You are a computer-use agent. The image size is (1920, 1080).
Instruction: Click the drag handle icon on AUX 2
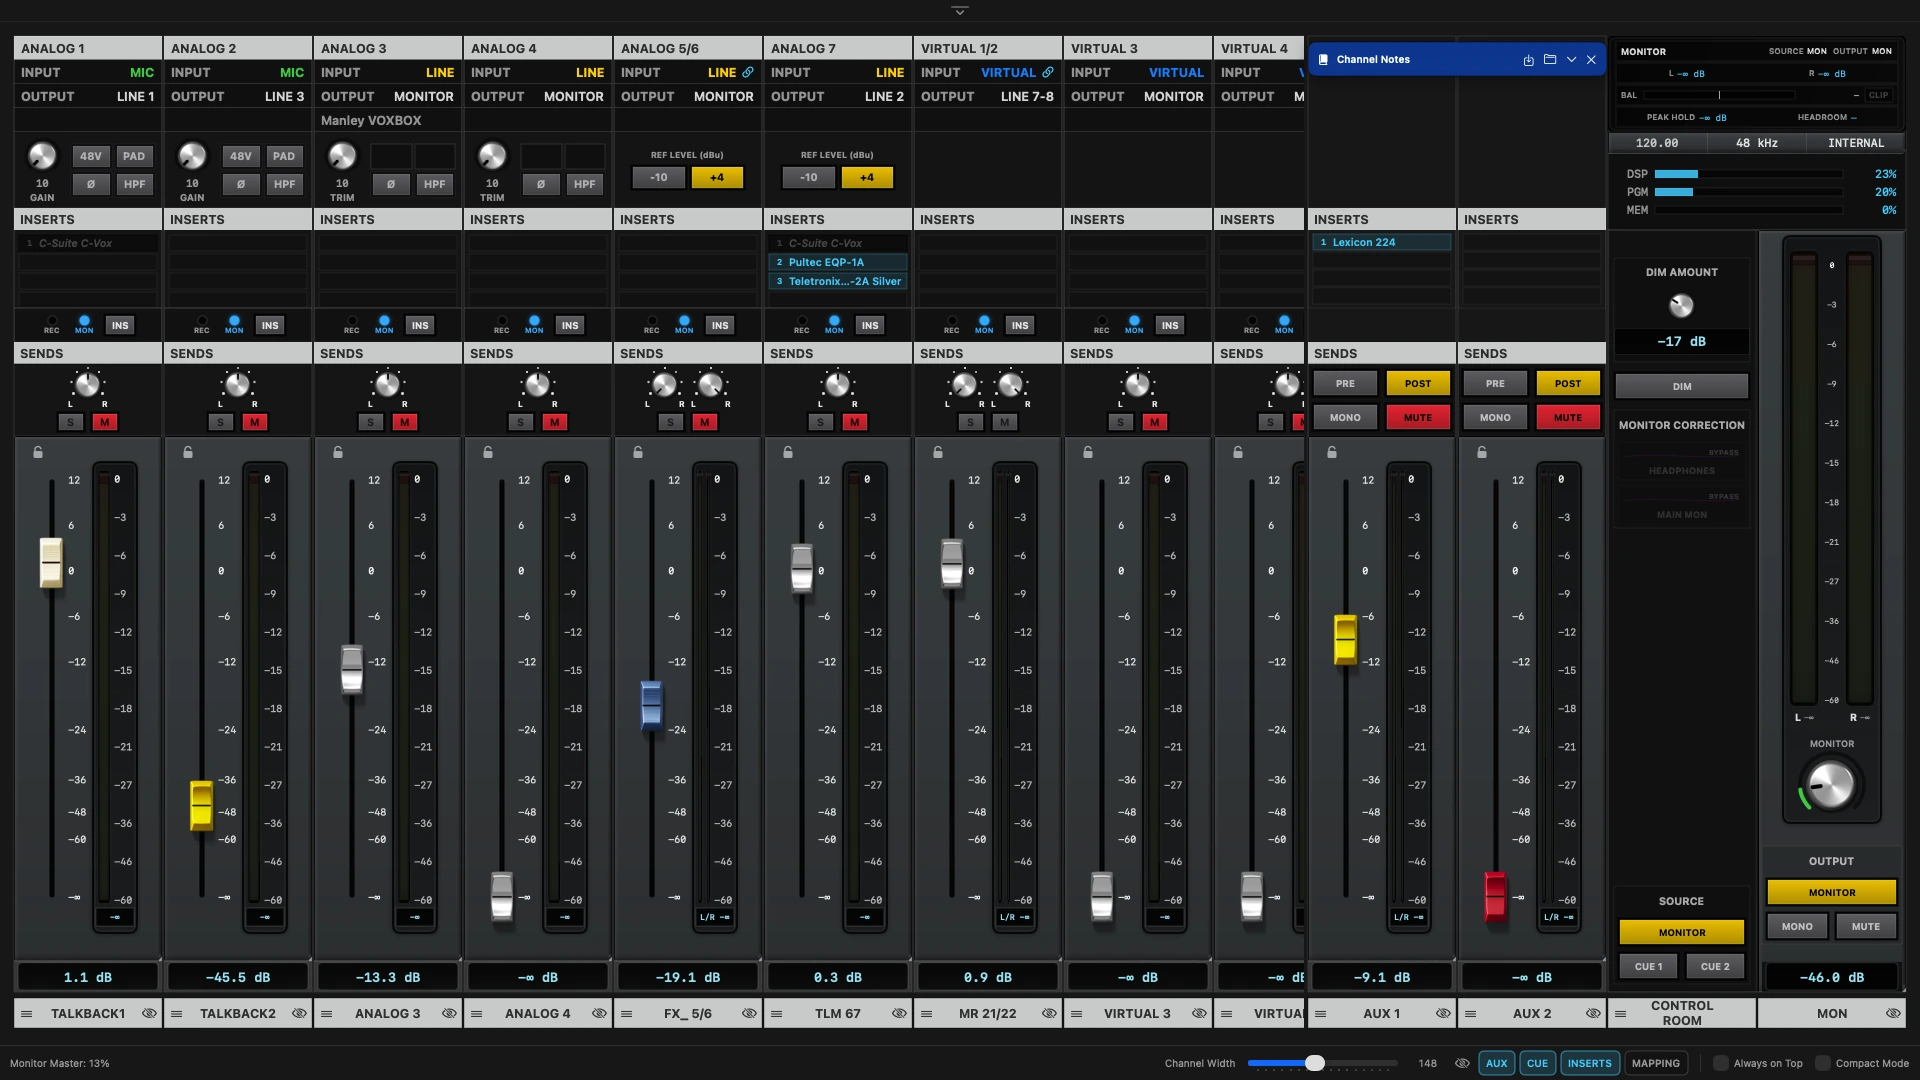pos(1471,1014)
